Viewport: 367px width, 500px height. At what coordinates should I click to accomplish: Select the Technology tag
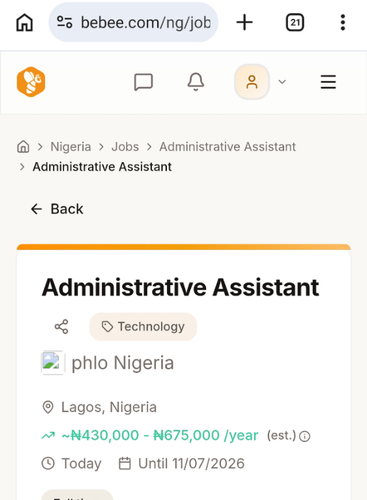(x=143, y=327)
